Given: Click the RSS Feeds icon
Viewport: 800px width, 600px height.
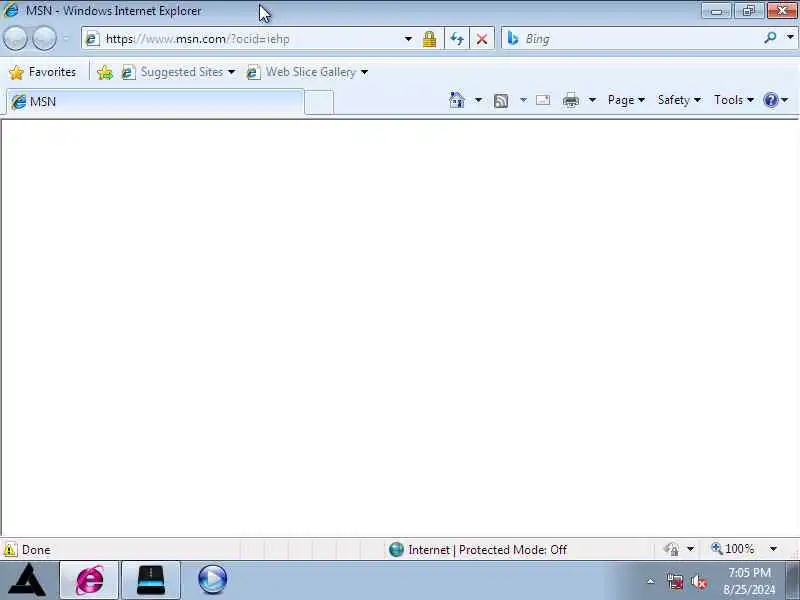Looking at the screenshot, I should pyautogui.click(x=501, y=101).
